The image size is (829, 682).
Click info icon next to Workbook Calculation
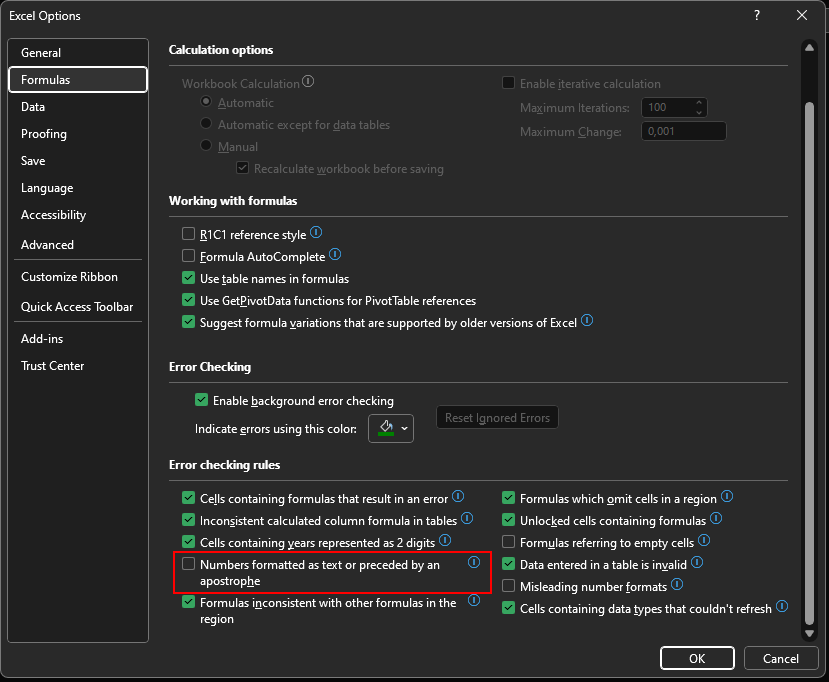[309, 83]
